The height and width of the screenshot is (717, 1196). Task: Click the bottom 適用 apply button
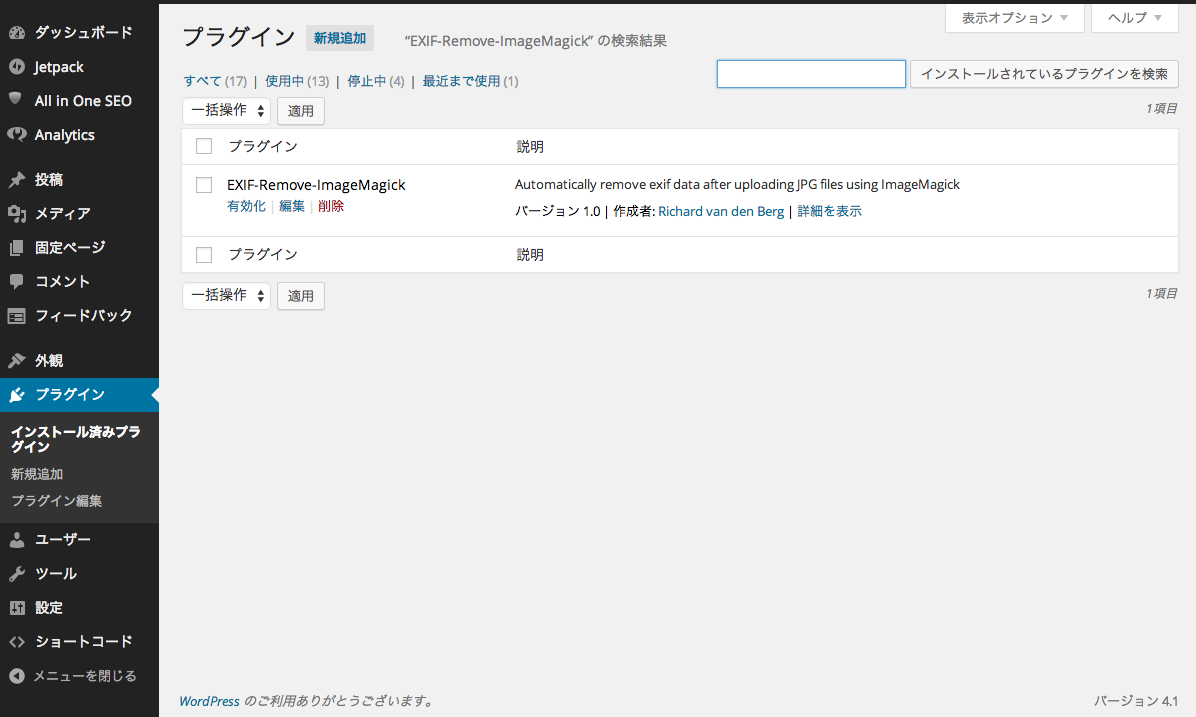301,296
